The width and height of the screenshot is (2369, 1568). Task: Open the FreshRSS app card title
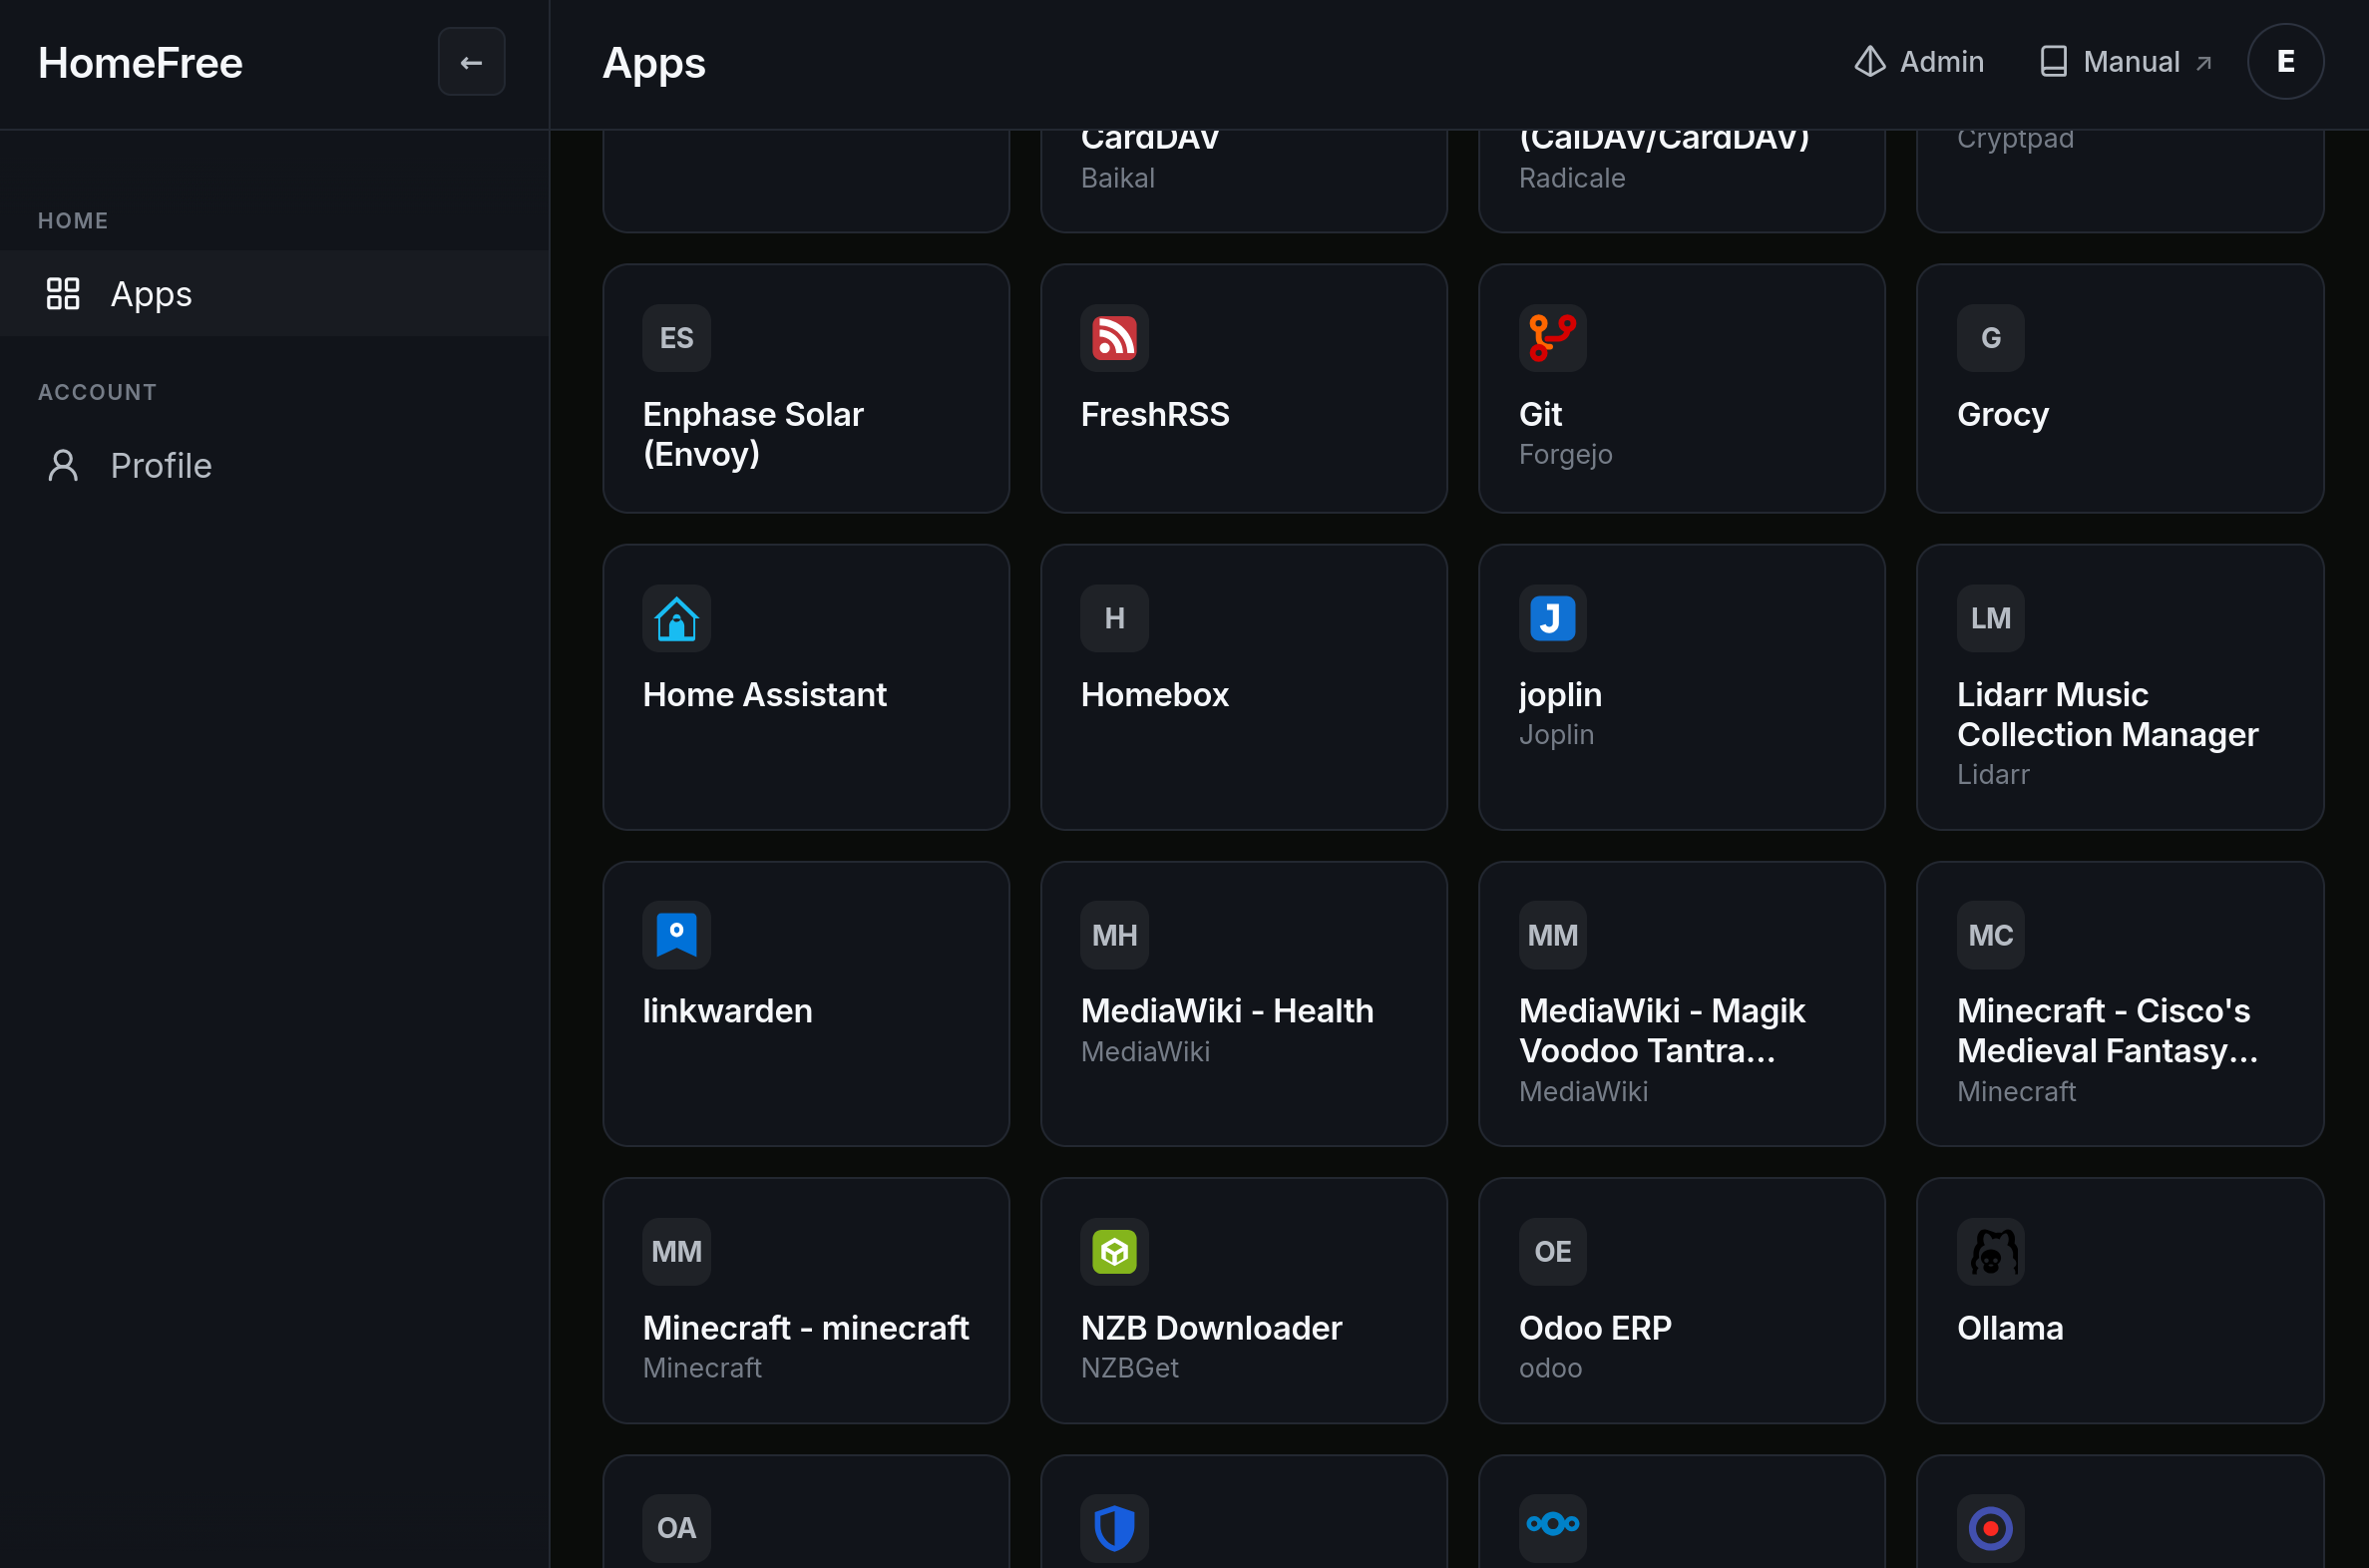(1155, 414)
